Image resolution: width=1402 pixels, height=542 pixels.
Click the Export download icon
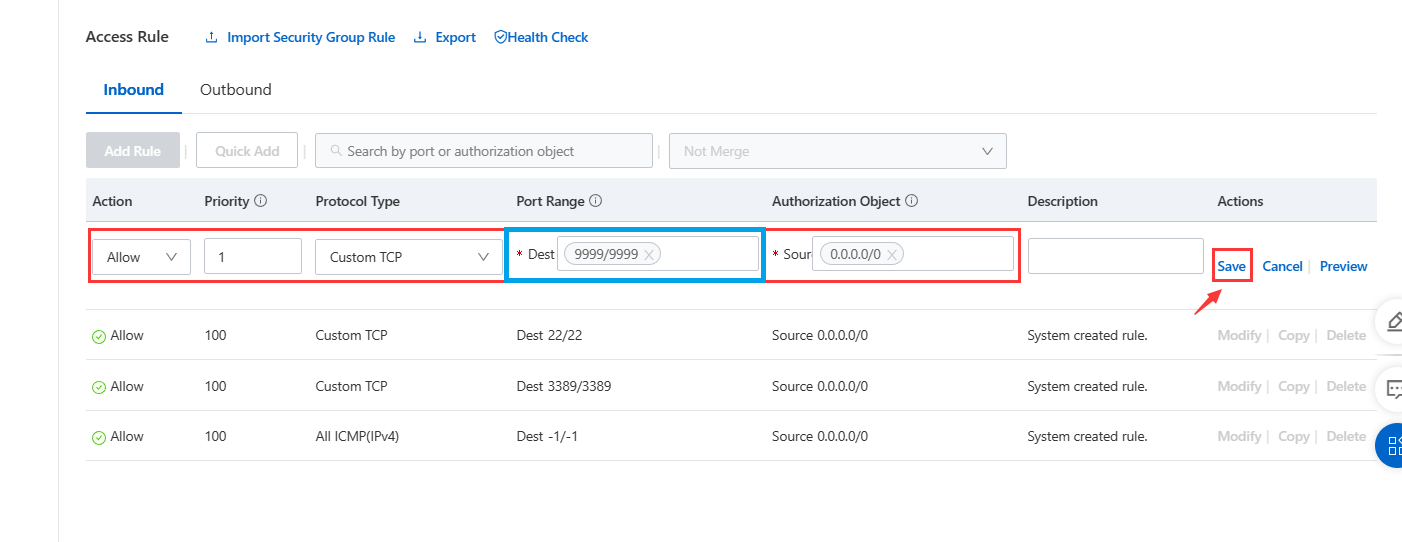point(420,38)
